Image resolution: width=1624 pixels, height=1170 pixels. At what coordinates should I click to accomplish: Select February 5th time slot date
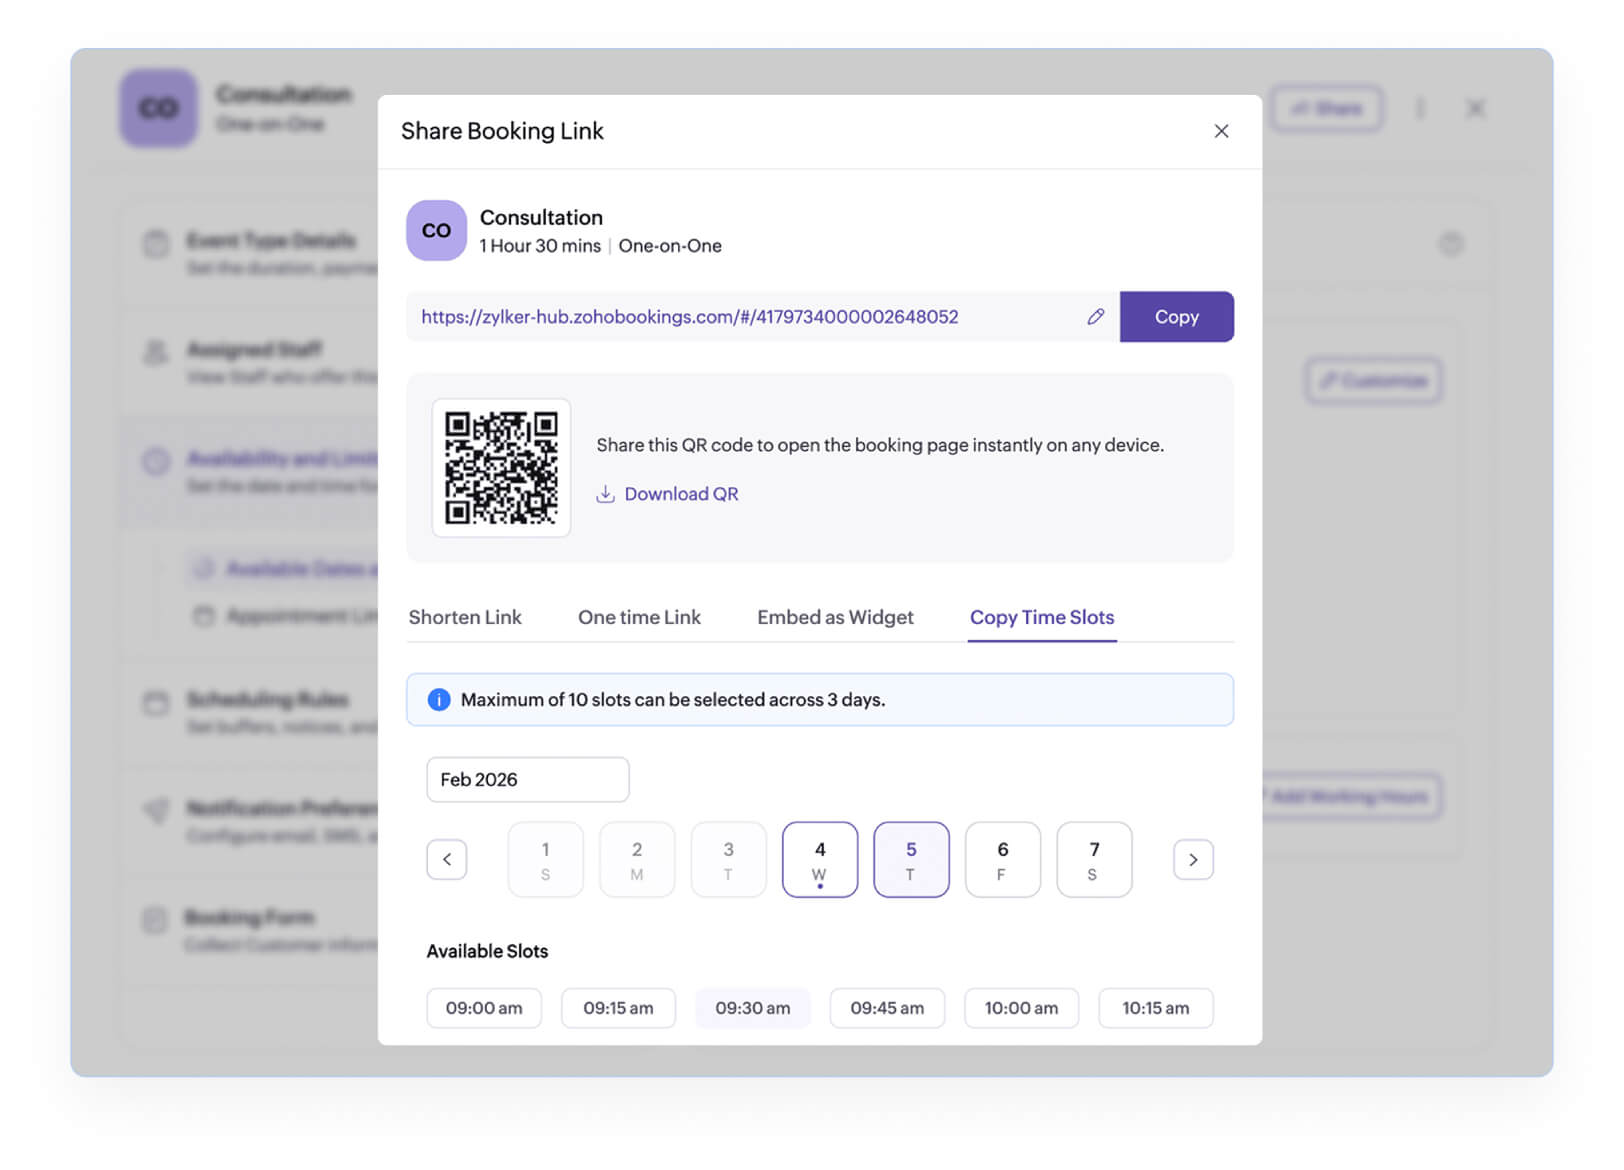coord(911,859)
